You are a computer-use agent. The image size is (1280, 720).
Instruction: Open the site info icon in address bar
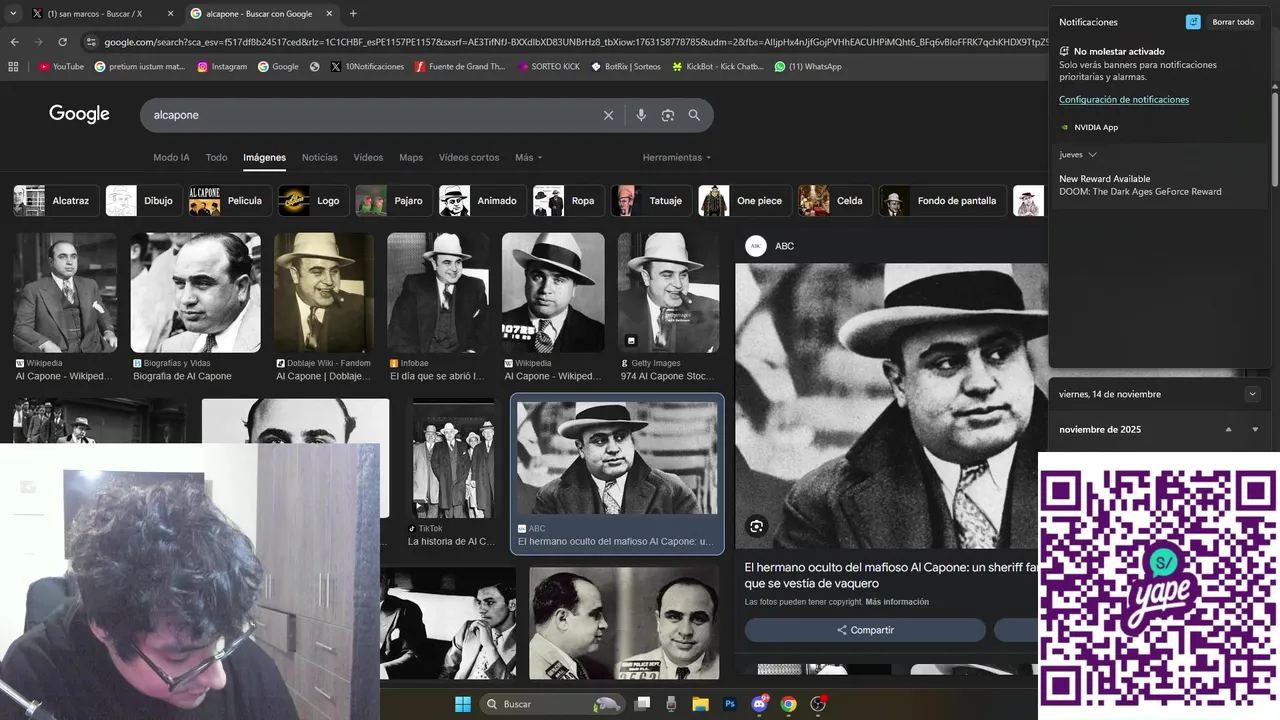point(91,42)
